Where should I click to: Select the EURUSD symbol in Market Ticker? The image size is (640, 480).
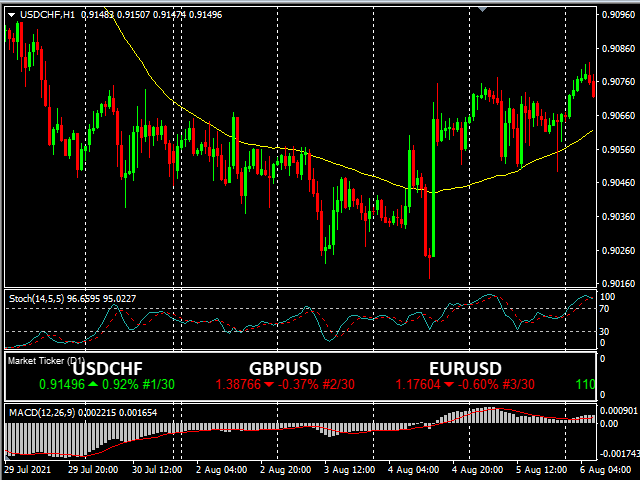click(x=464, y=368)
